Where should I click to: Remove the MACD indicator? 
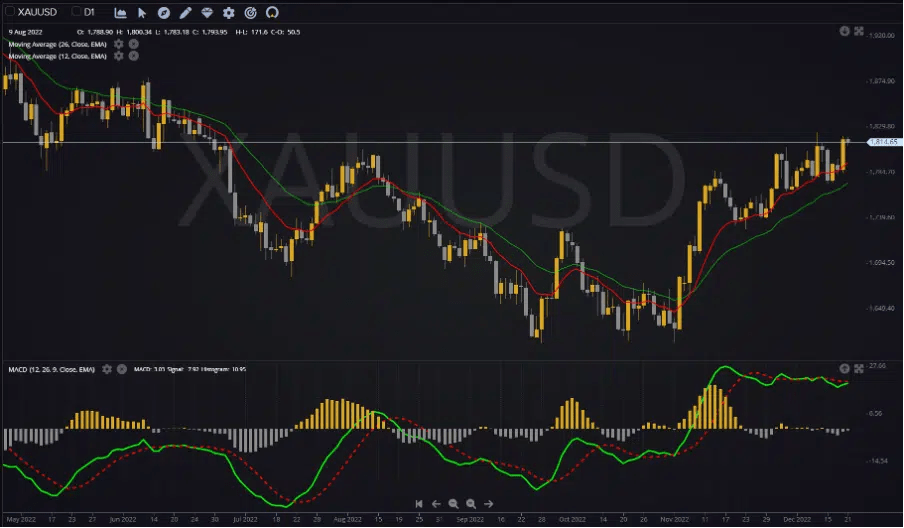122,369
